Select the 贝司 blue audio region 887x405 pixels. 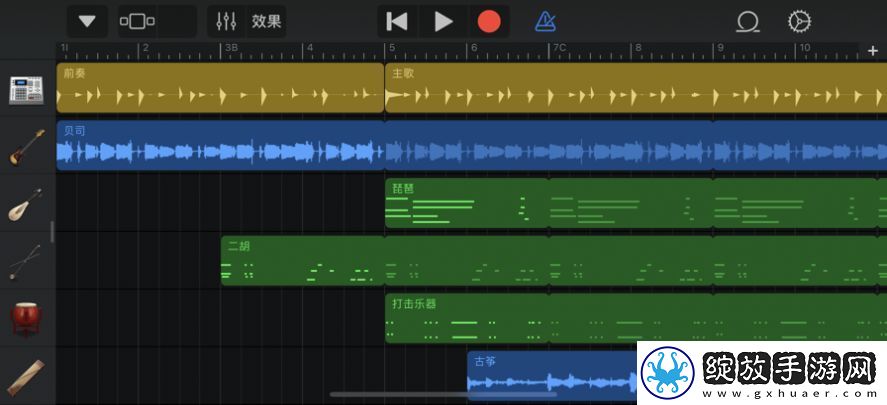220,145
